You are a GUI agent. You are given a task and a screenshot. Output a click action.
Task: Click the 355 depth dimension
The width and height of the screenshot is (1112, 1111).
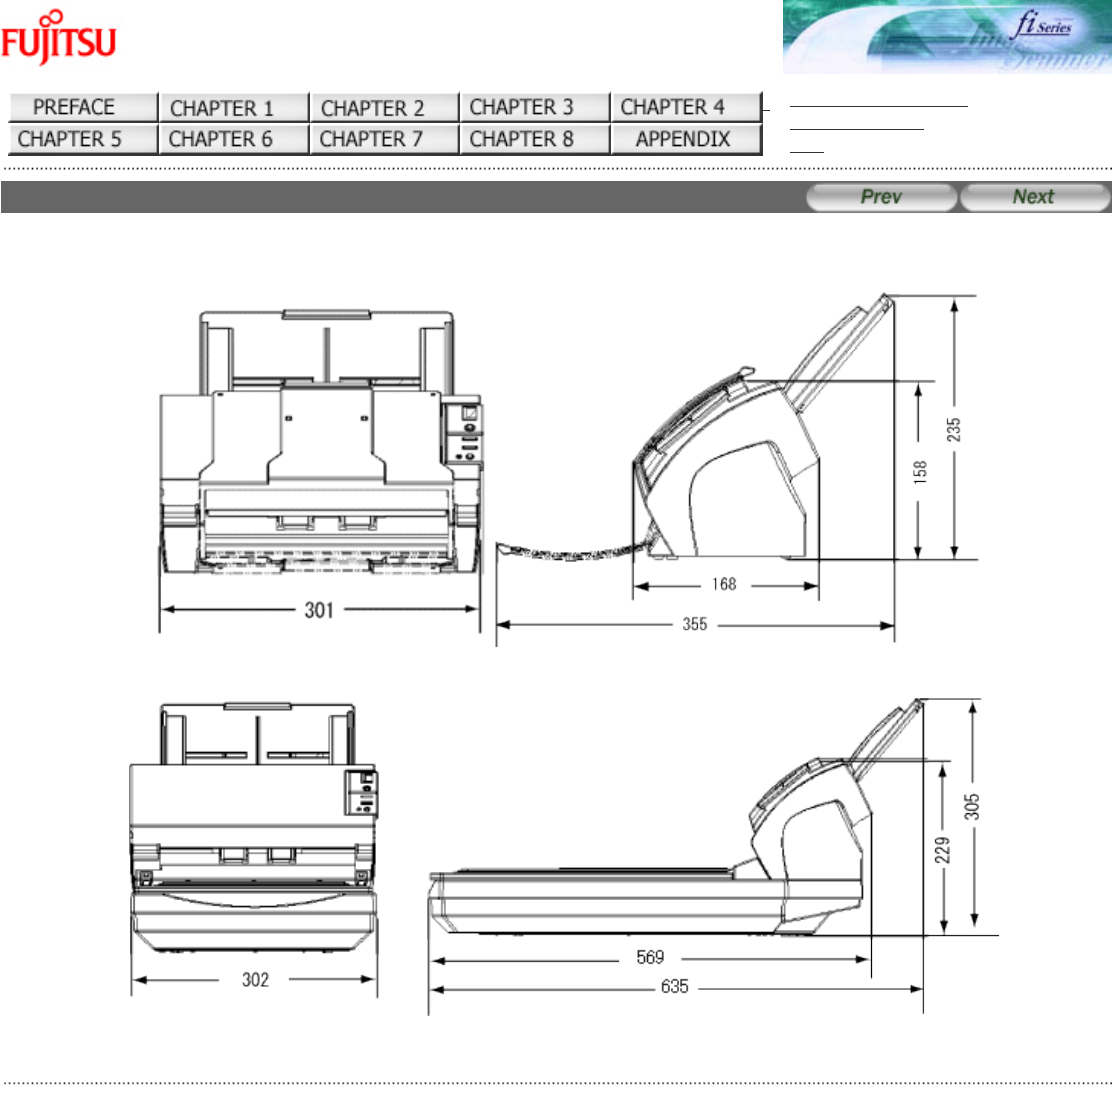695,624
